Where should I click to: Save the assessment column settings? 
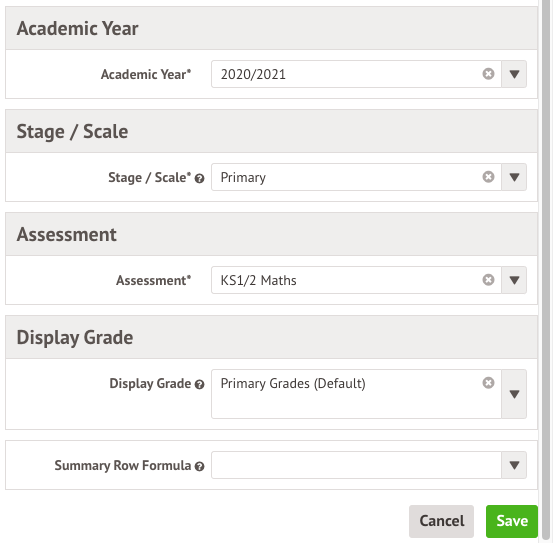(512, 521)
